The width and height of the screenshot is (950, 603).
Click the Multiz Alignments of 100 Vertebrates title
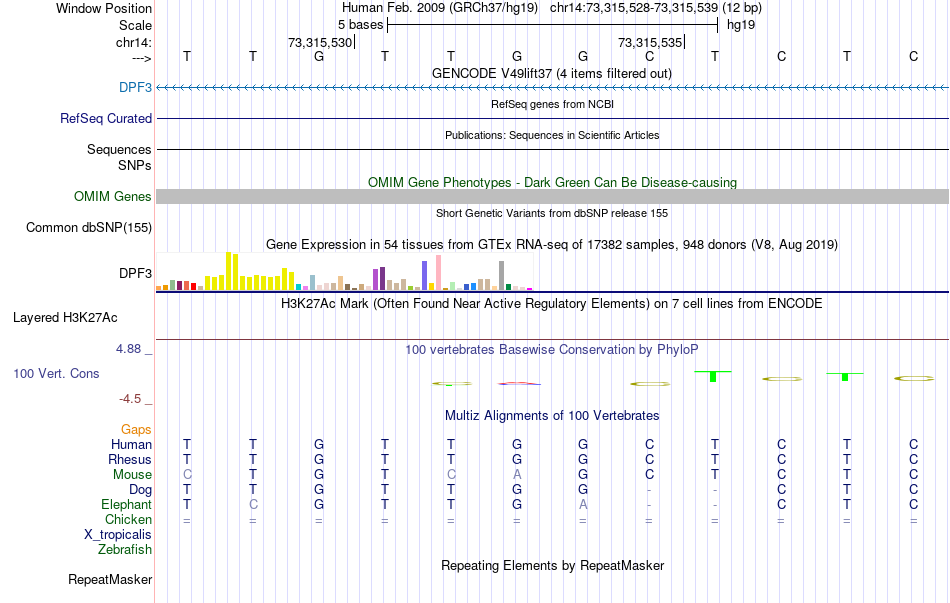tap(552, 416)
